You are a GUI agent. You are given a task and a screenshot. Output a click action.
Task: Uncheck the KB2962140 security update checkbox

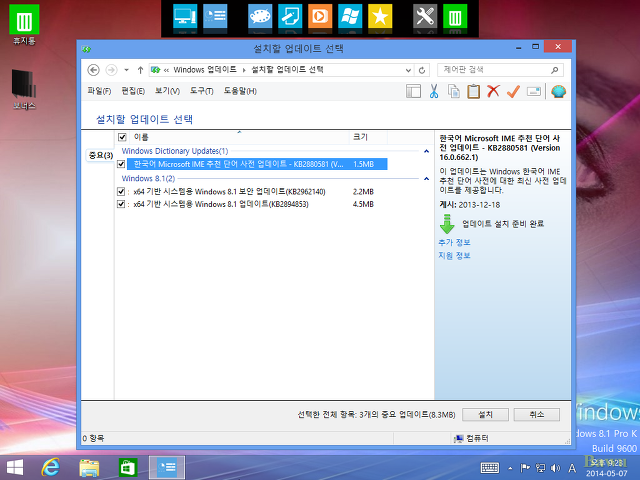121,191
